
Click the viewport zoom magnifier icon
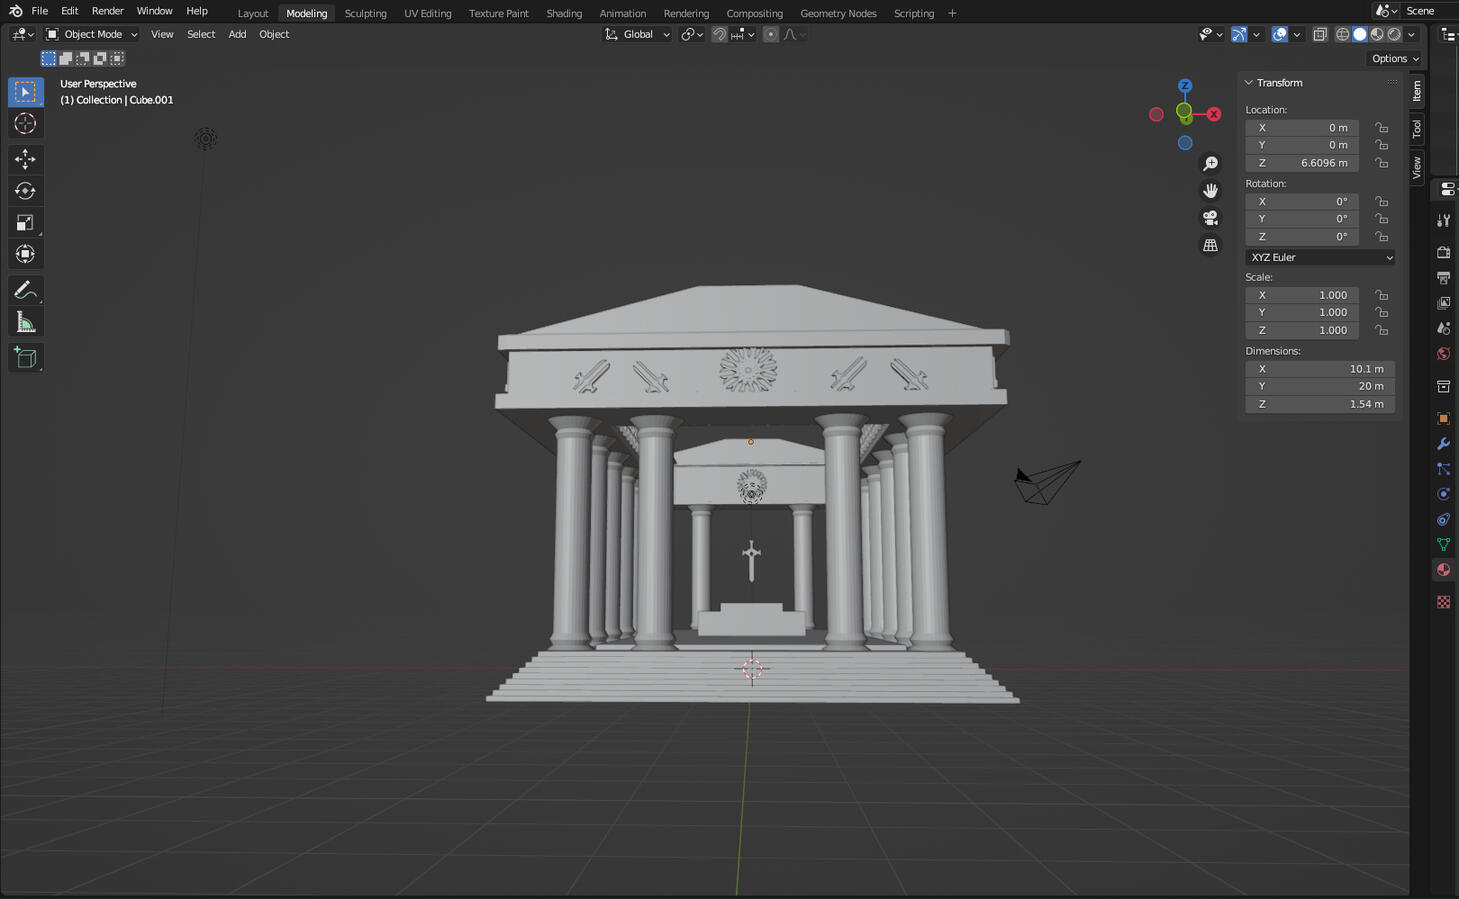point(1210,164)
